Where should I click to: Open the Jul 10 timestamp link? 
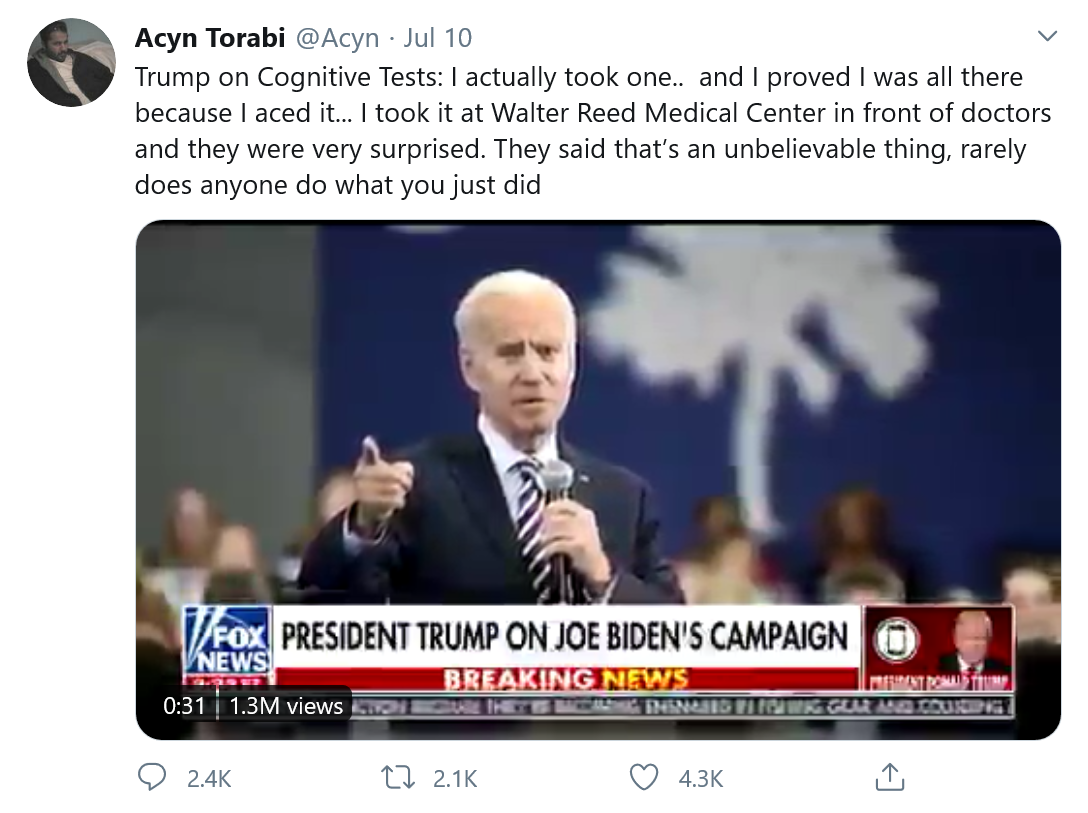click(438, 38)
